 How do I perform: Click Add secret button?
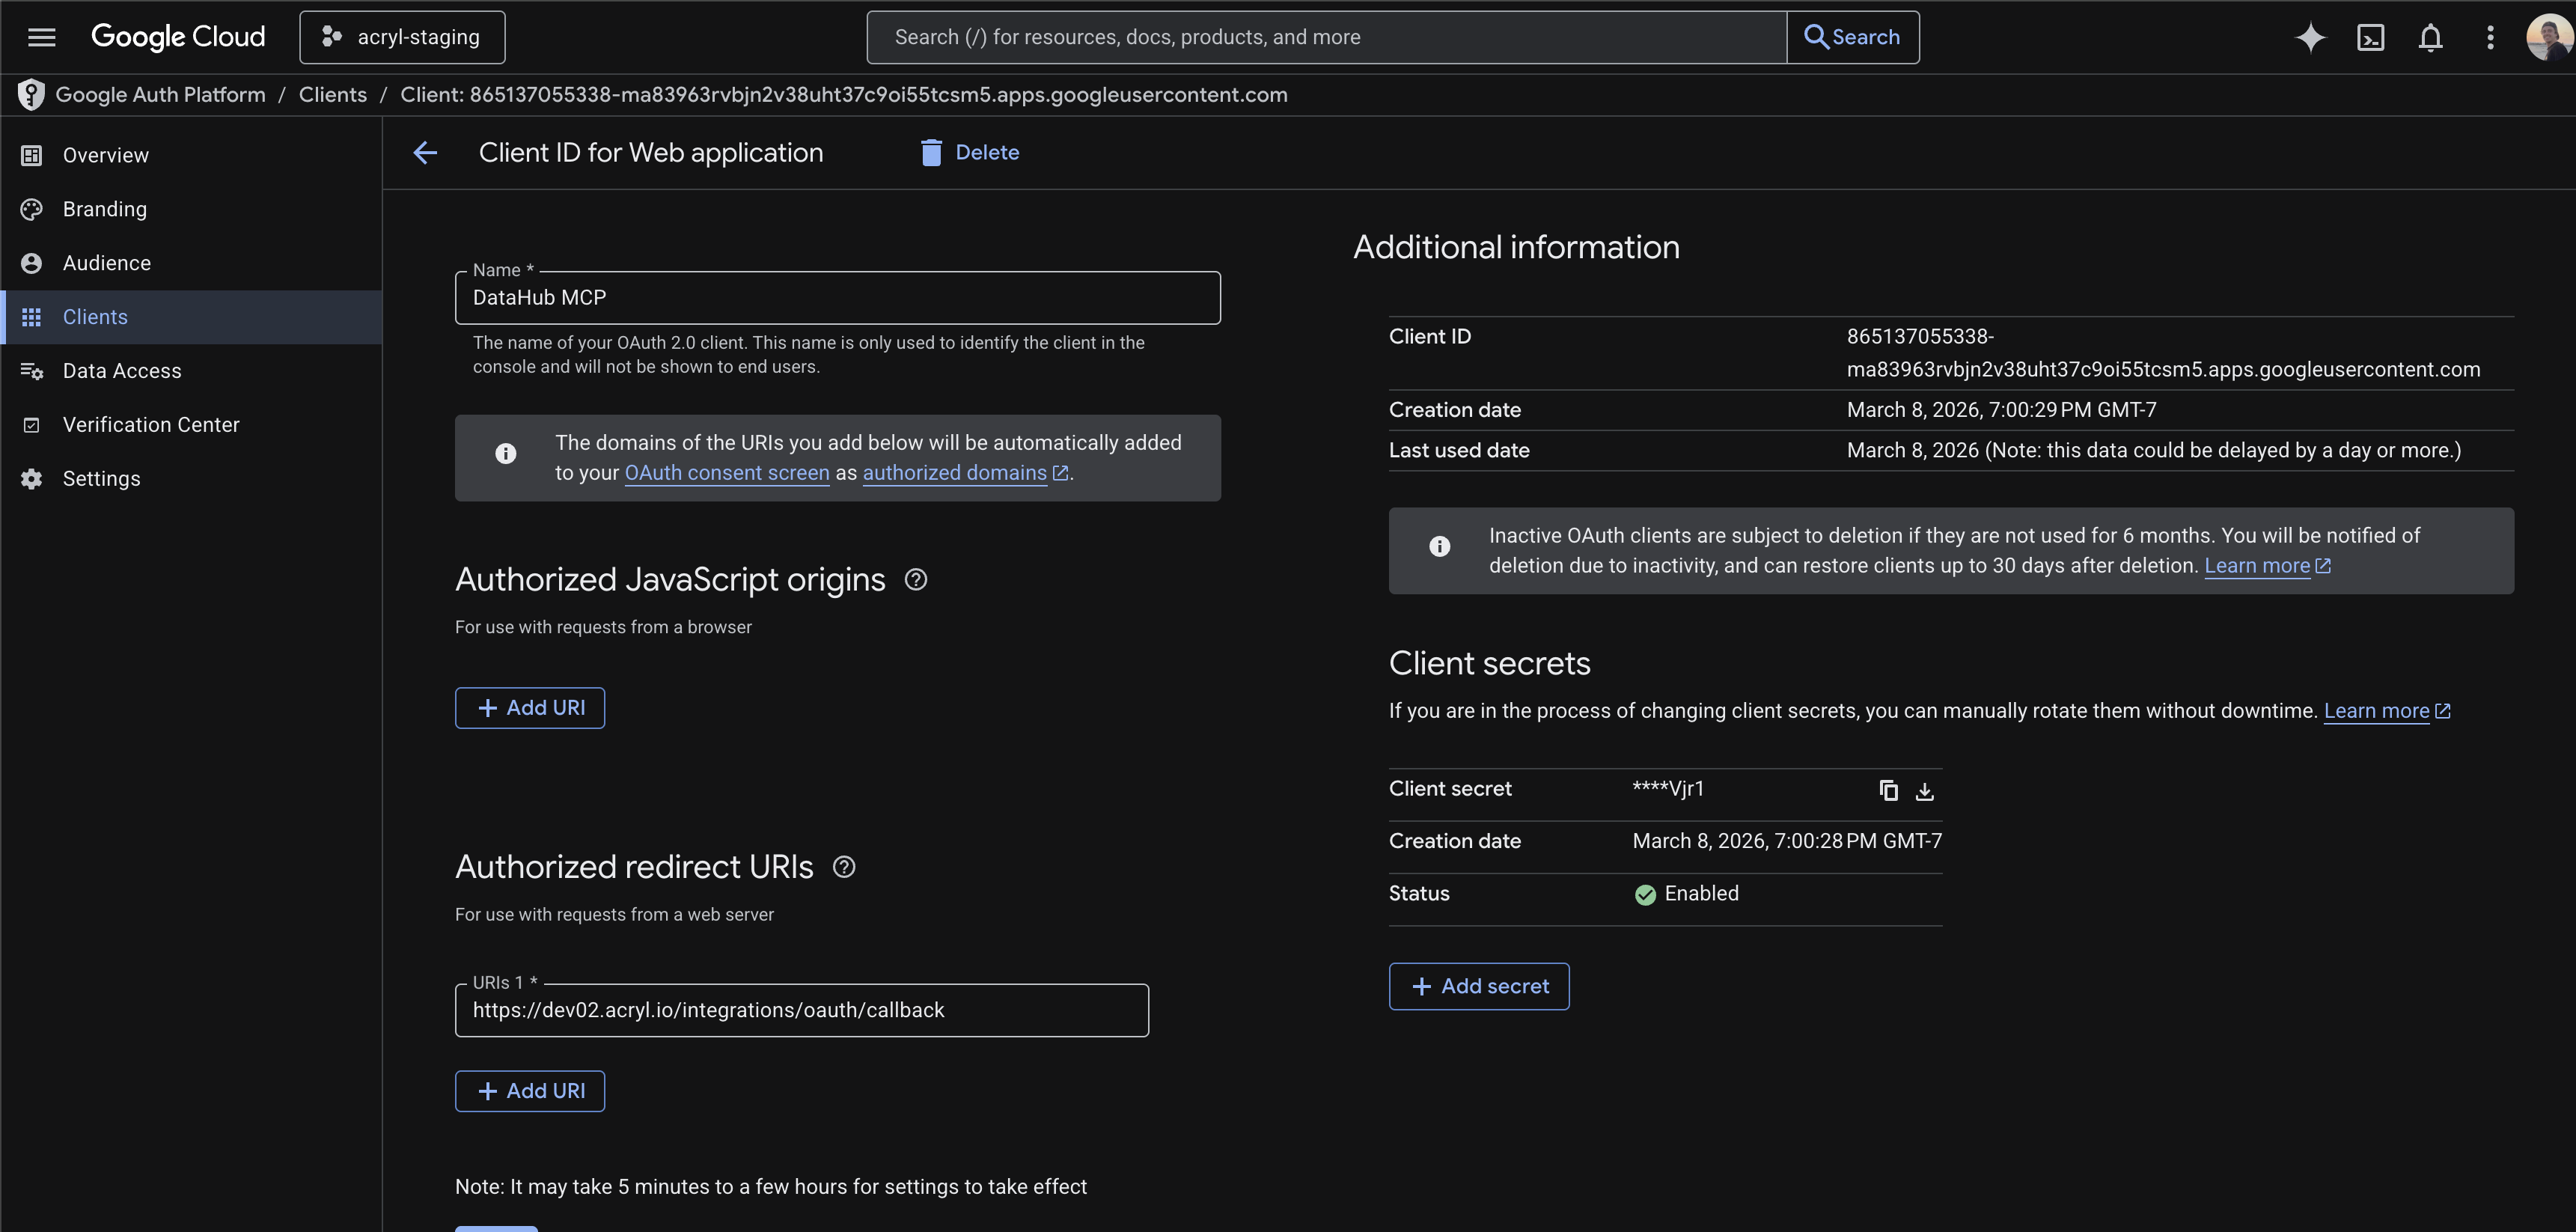click(1479, 986)
